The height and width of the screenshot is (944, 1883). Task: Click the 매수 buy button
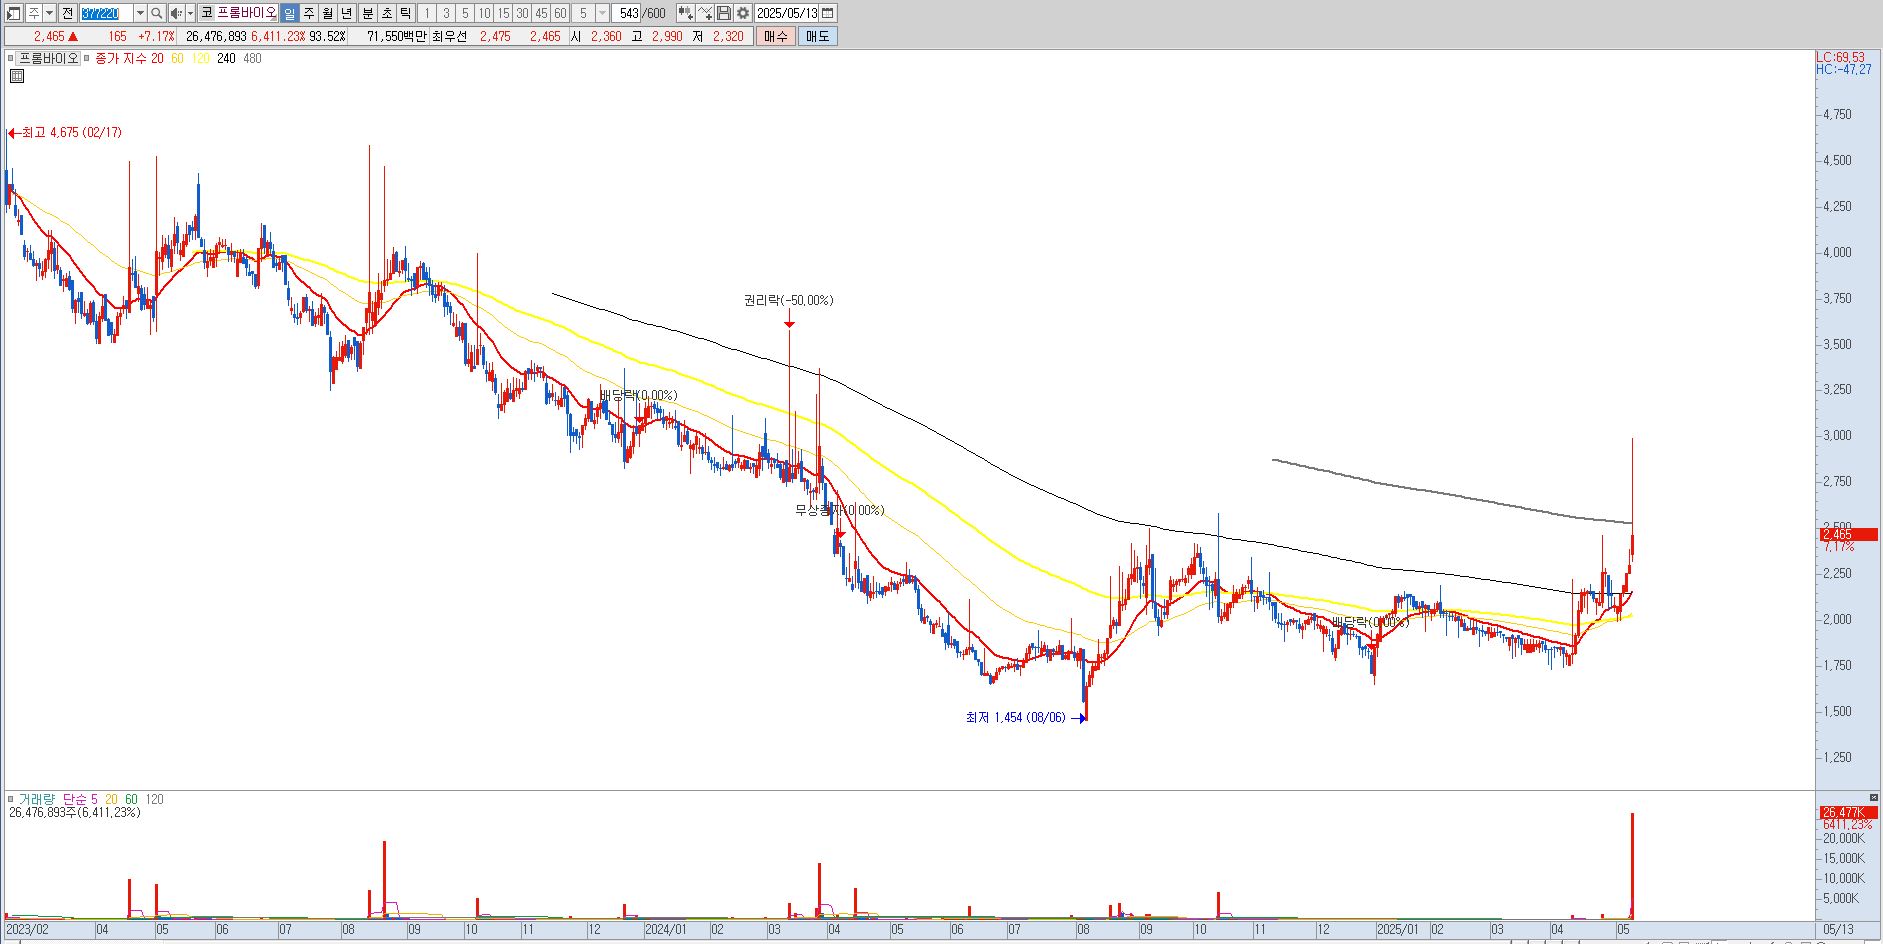[x=776, y=36]
